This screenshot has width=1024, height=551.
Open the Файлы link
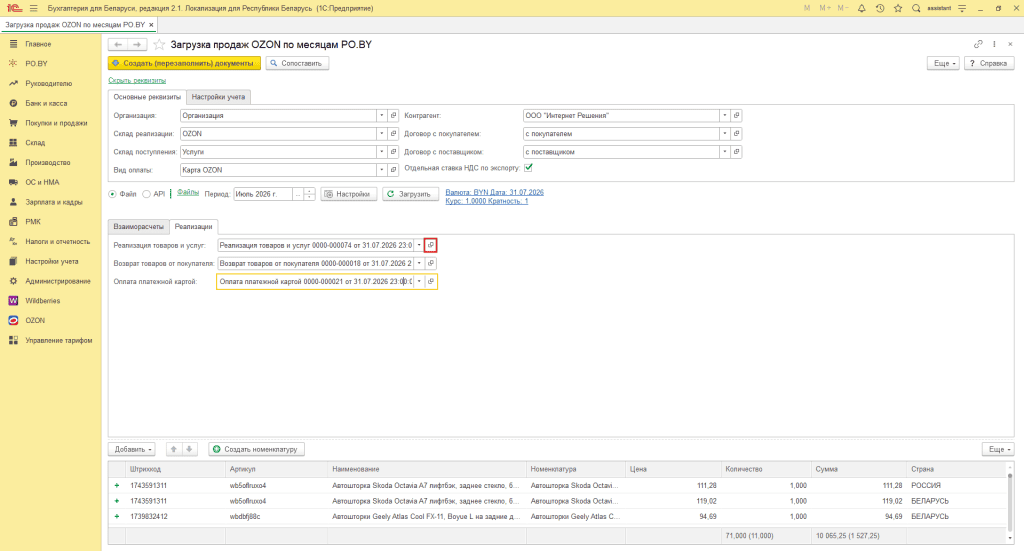(188, 193)
